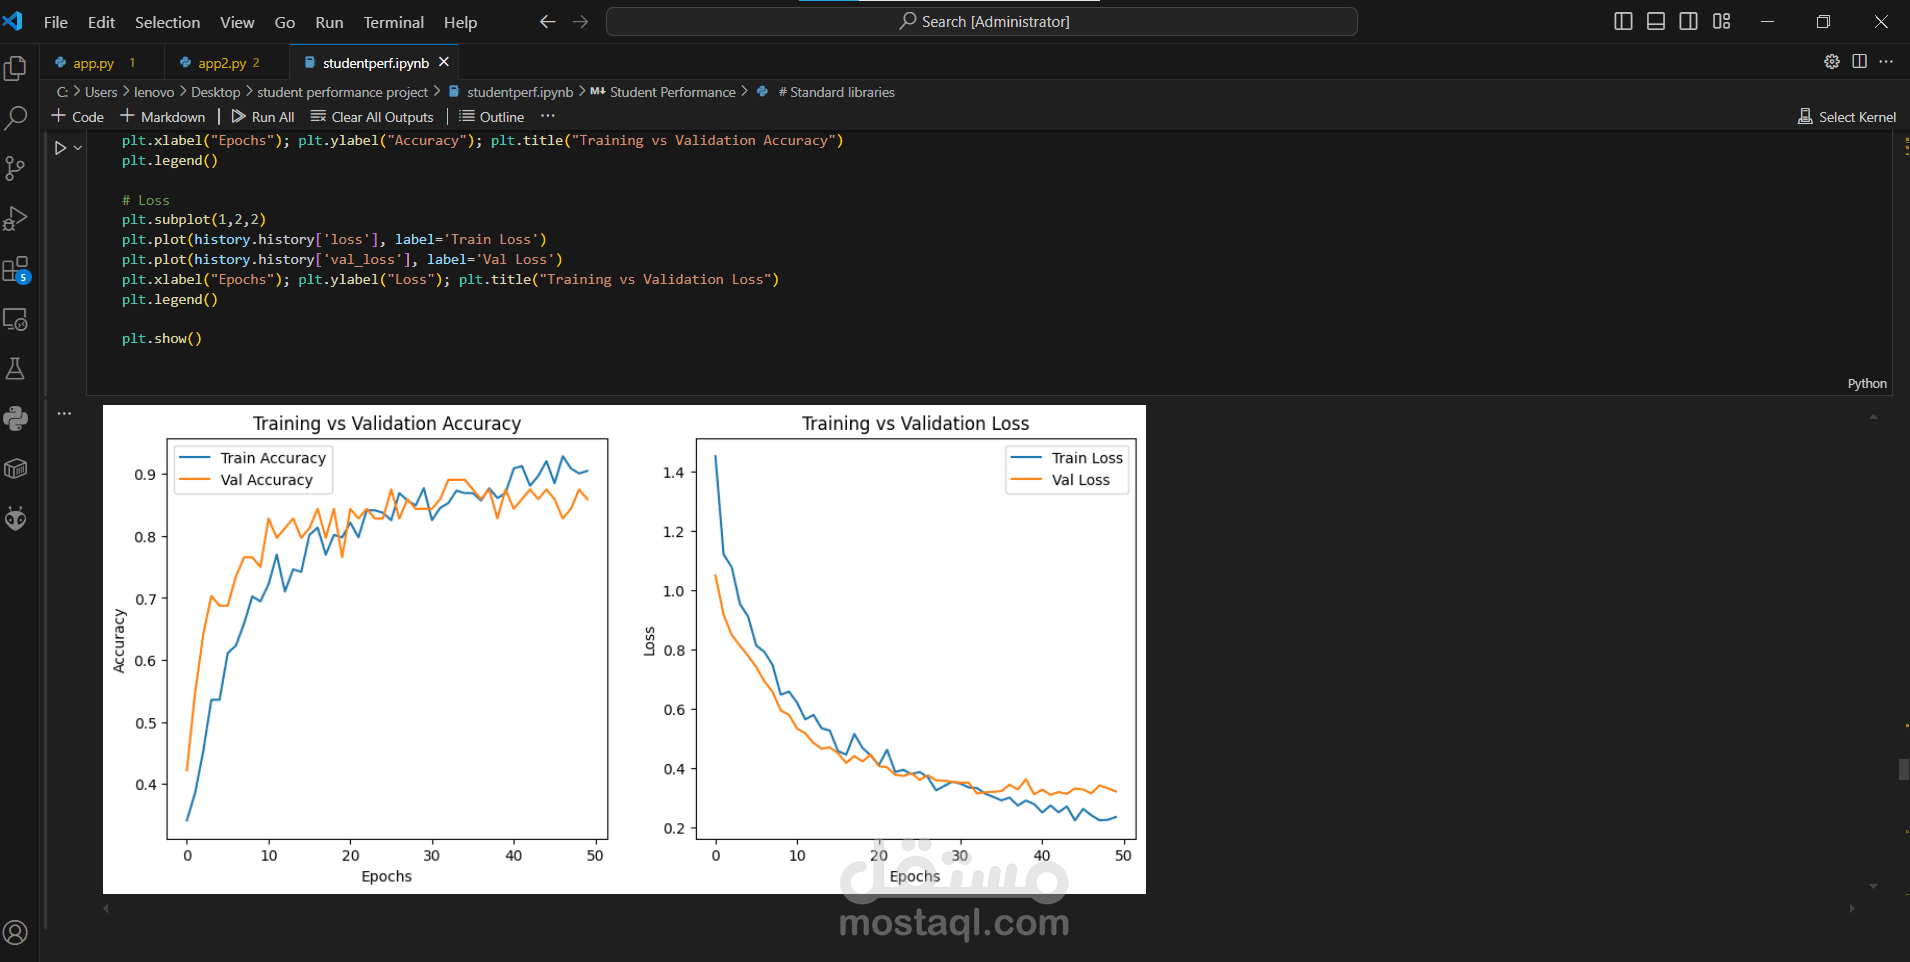Select the studentperf.ipynb tab
The width and height of the screenshot is (1910, 962).
[375, 63]
